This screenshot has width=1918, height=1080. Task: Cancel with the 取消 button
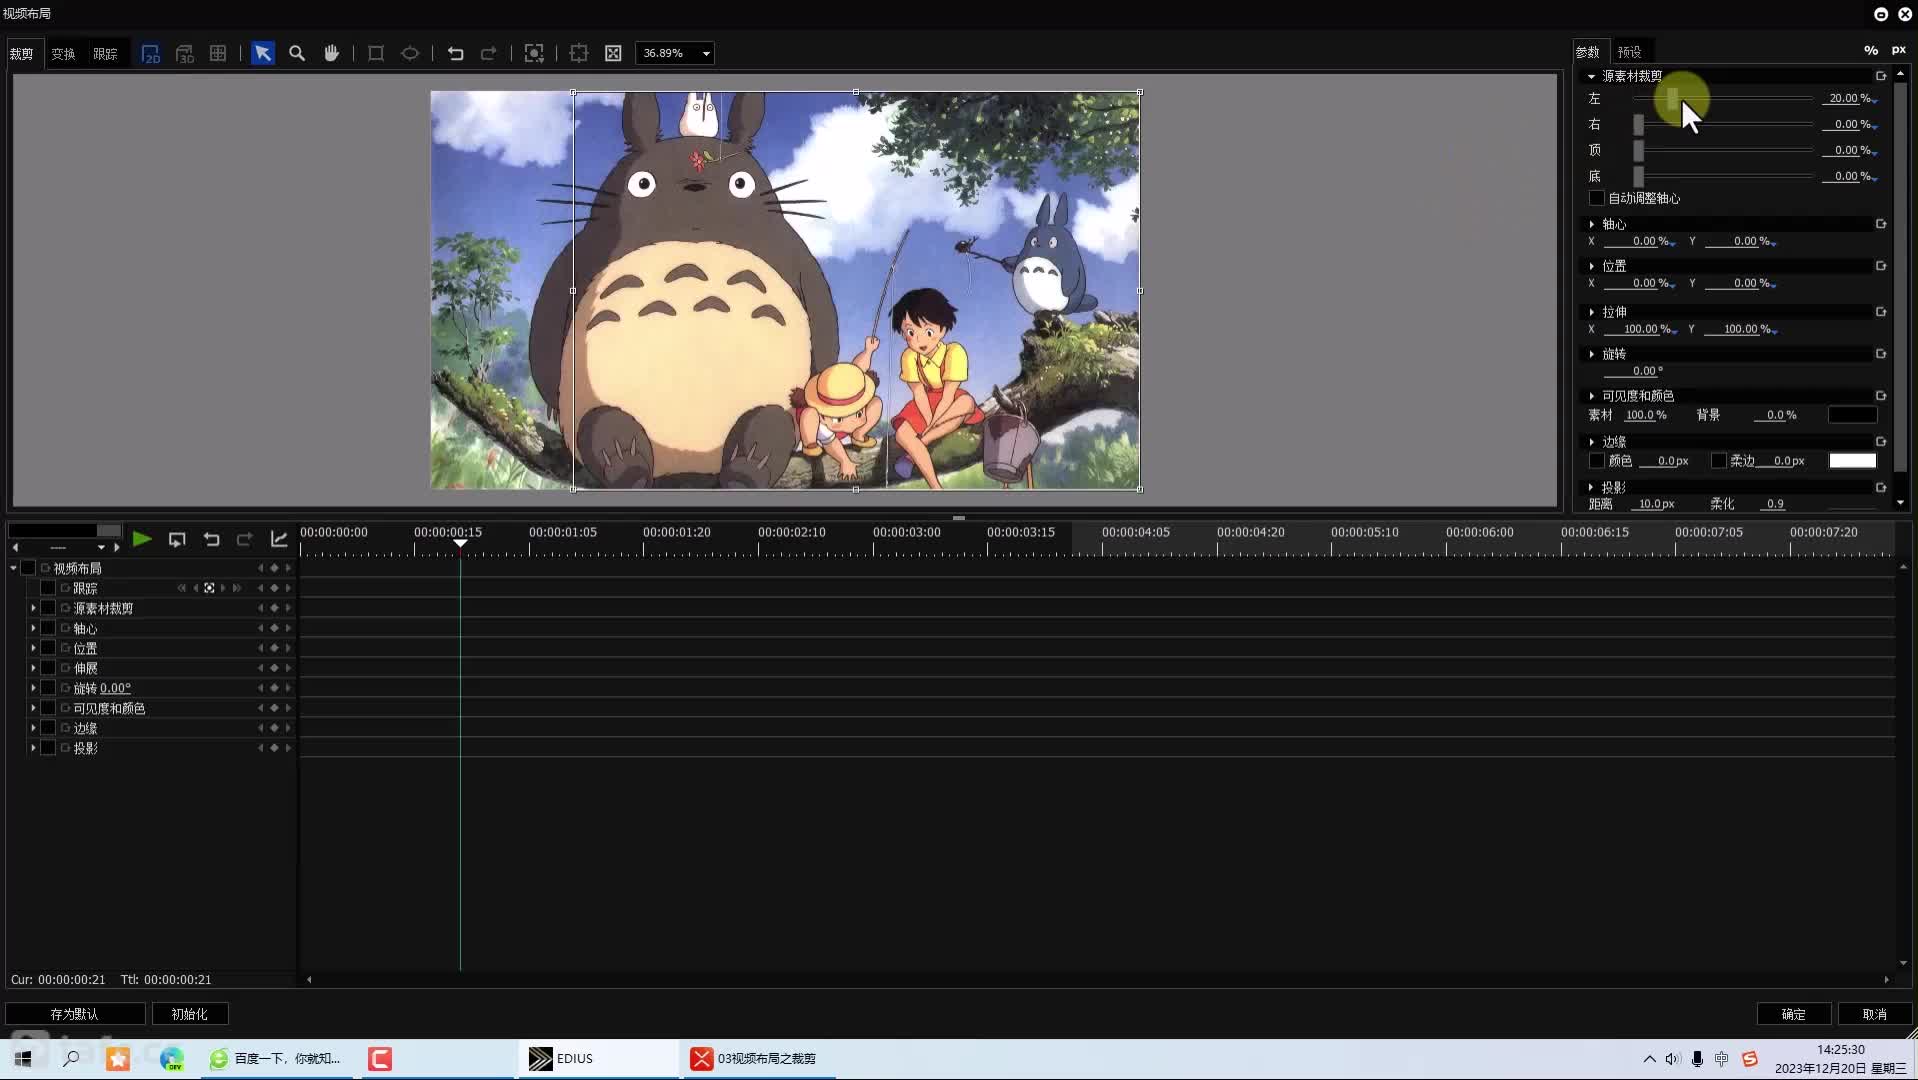pos(1875,1014)
